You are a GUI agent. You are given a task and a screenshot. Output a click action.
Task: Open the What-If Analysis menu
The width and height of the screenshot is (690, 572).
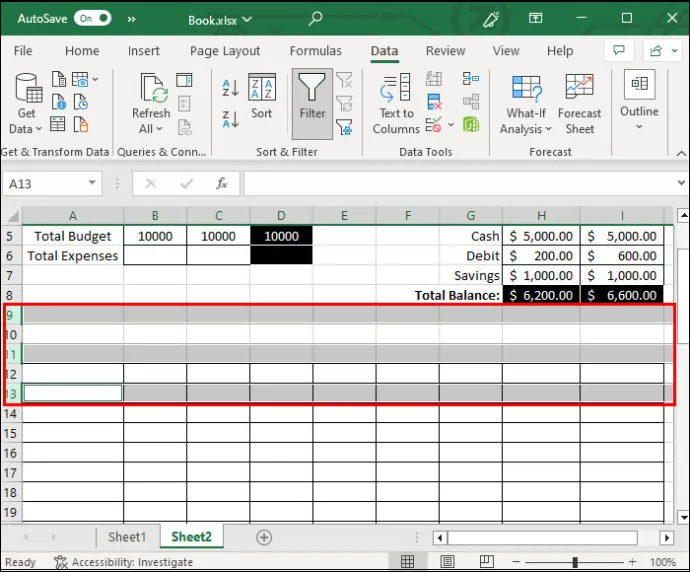(526, 104)
